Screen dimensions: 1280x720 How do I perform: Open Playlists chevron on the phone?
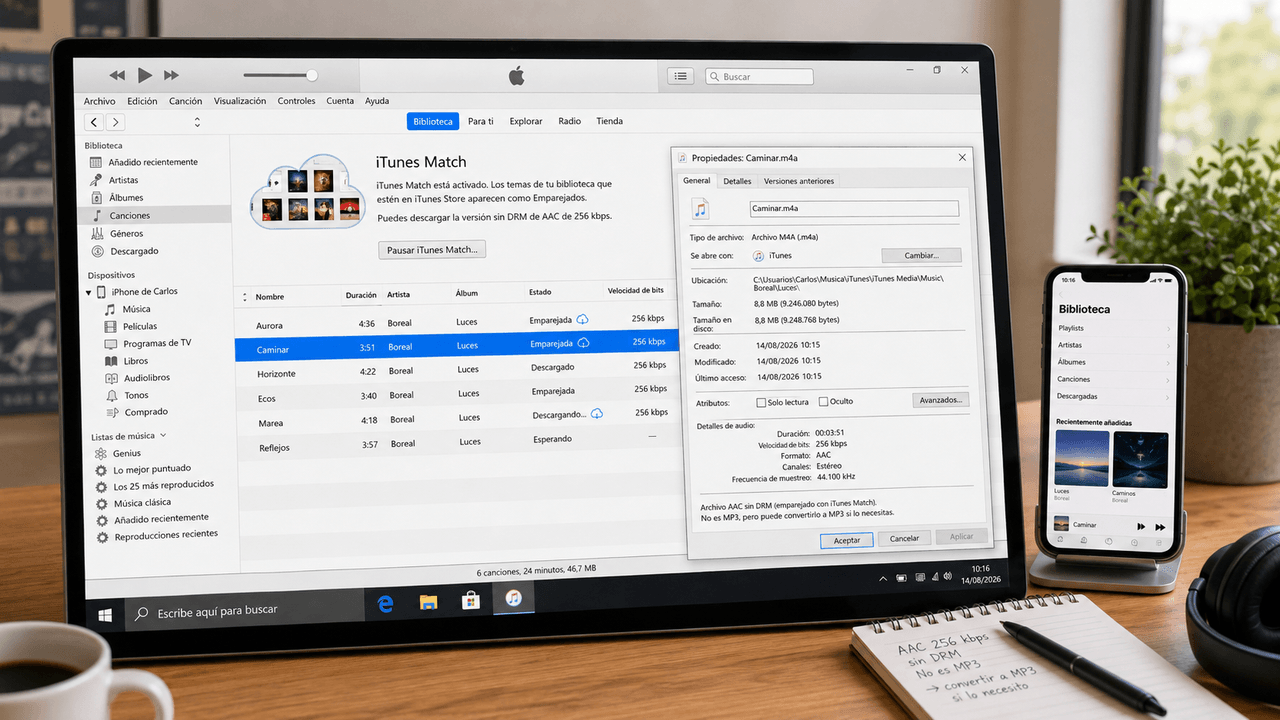pyautogui.click(x=1168, y=328)
